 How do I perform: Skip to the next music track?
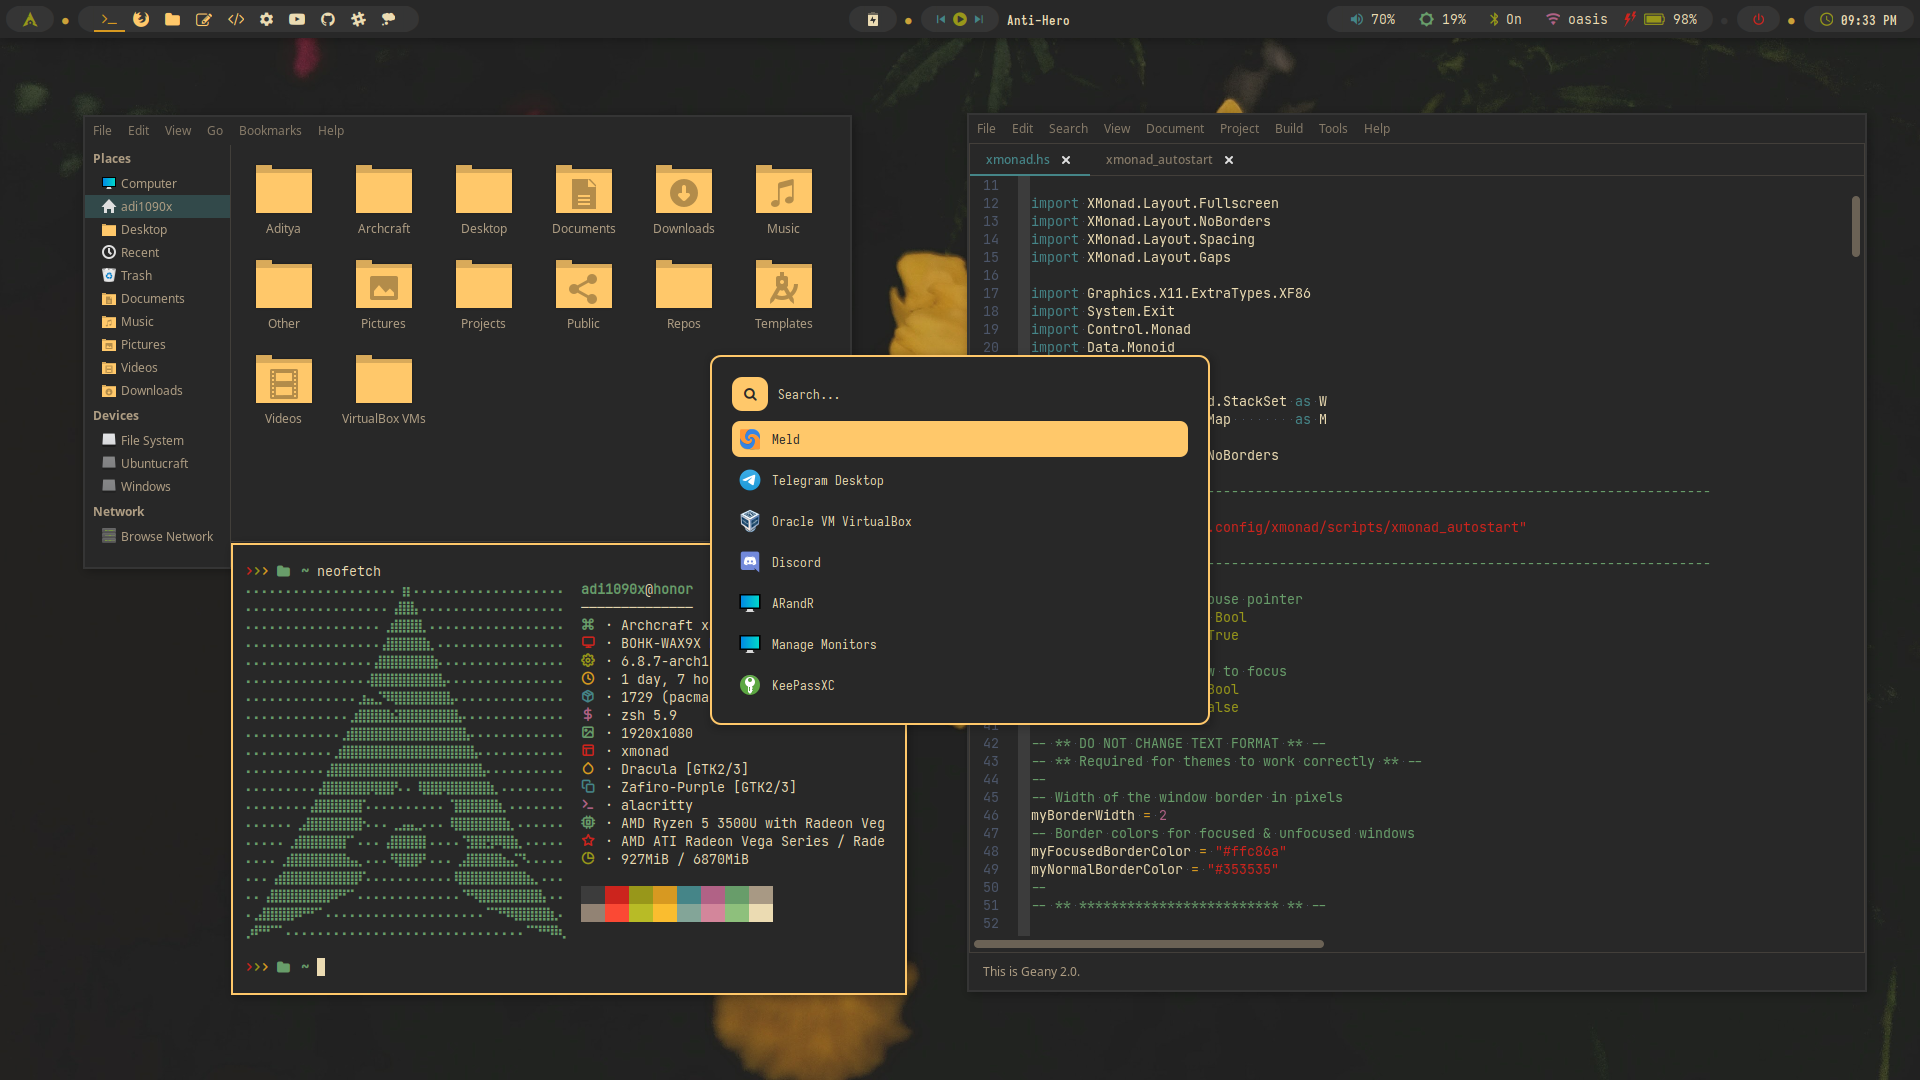[979, 19]
